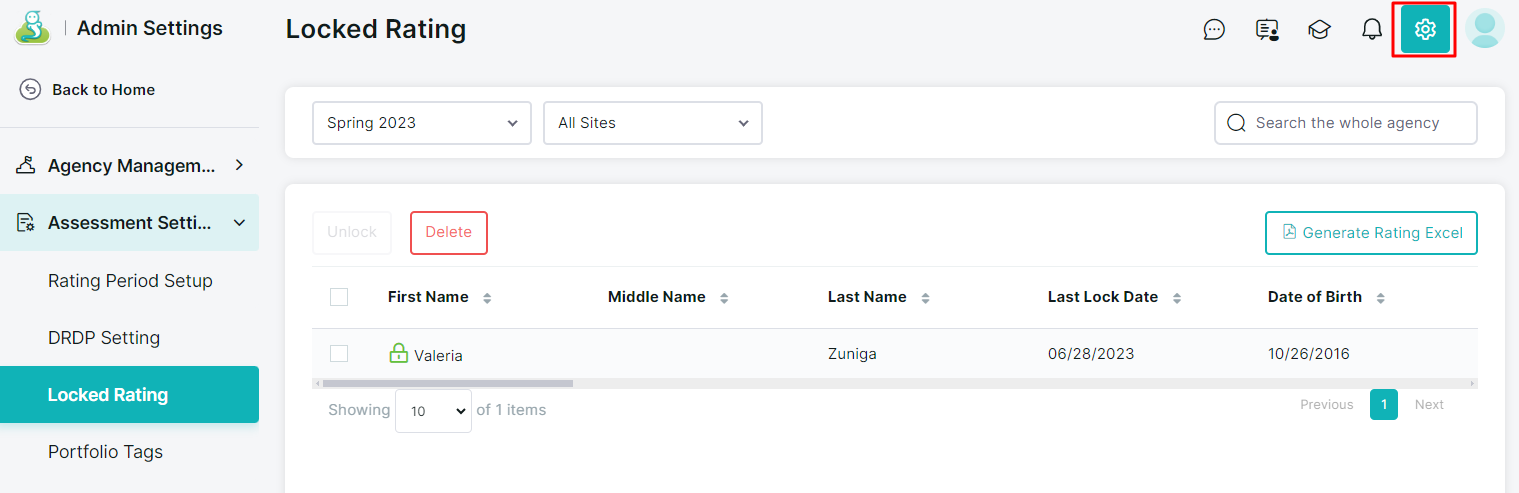Click the green lock icon beside Valeria
The width and height of the screenshot is (1519, 493).
click(x=398, y=353)
